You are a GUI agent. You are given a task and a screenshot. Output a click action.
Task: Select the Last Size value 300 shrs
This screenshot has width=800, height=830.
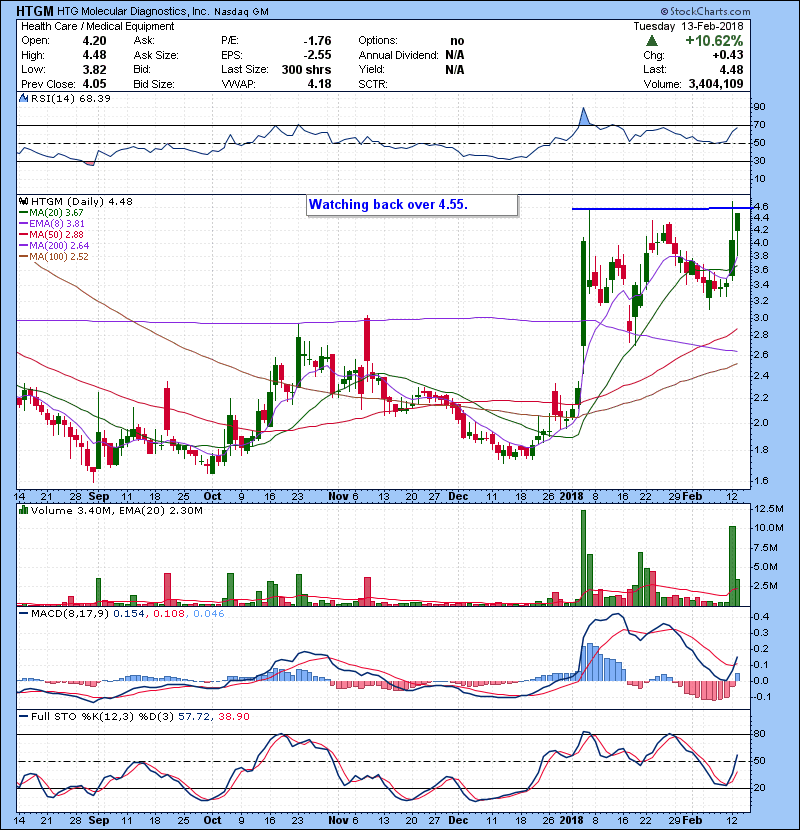point(307,69)
